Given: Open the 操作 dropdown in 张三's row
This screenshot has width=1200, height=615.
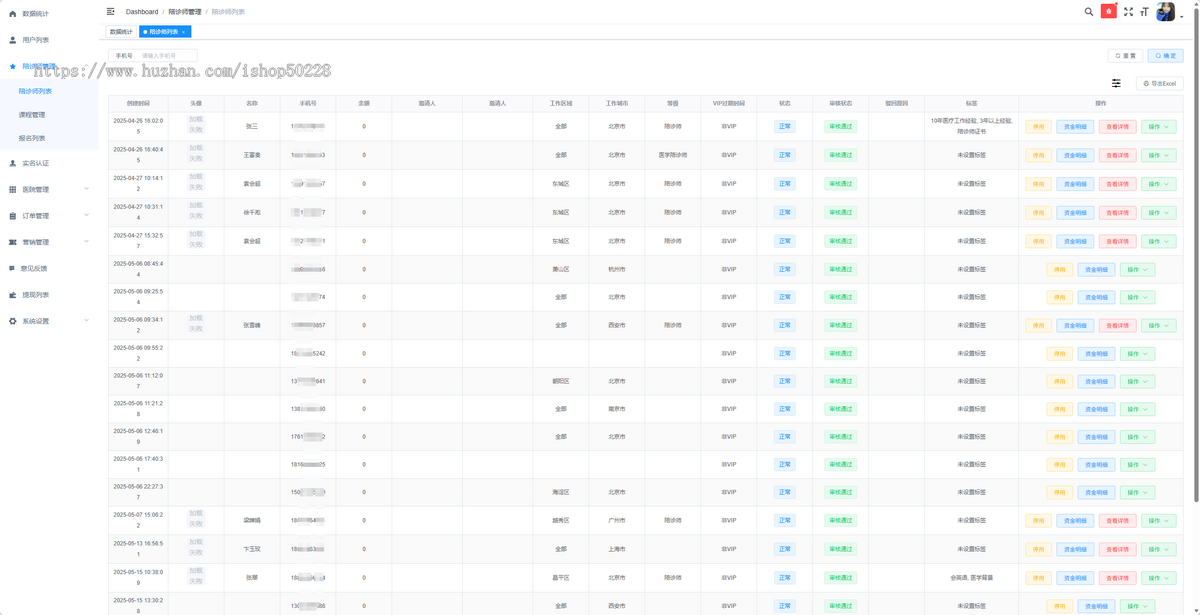Looking at the screenshot, I should pyautogui.click(x=1159, y=127).
